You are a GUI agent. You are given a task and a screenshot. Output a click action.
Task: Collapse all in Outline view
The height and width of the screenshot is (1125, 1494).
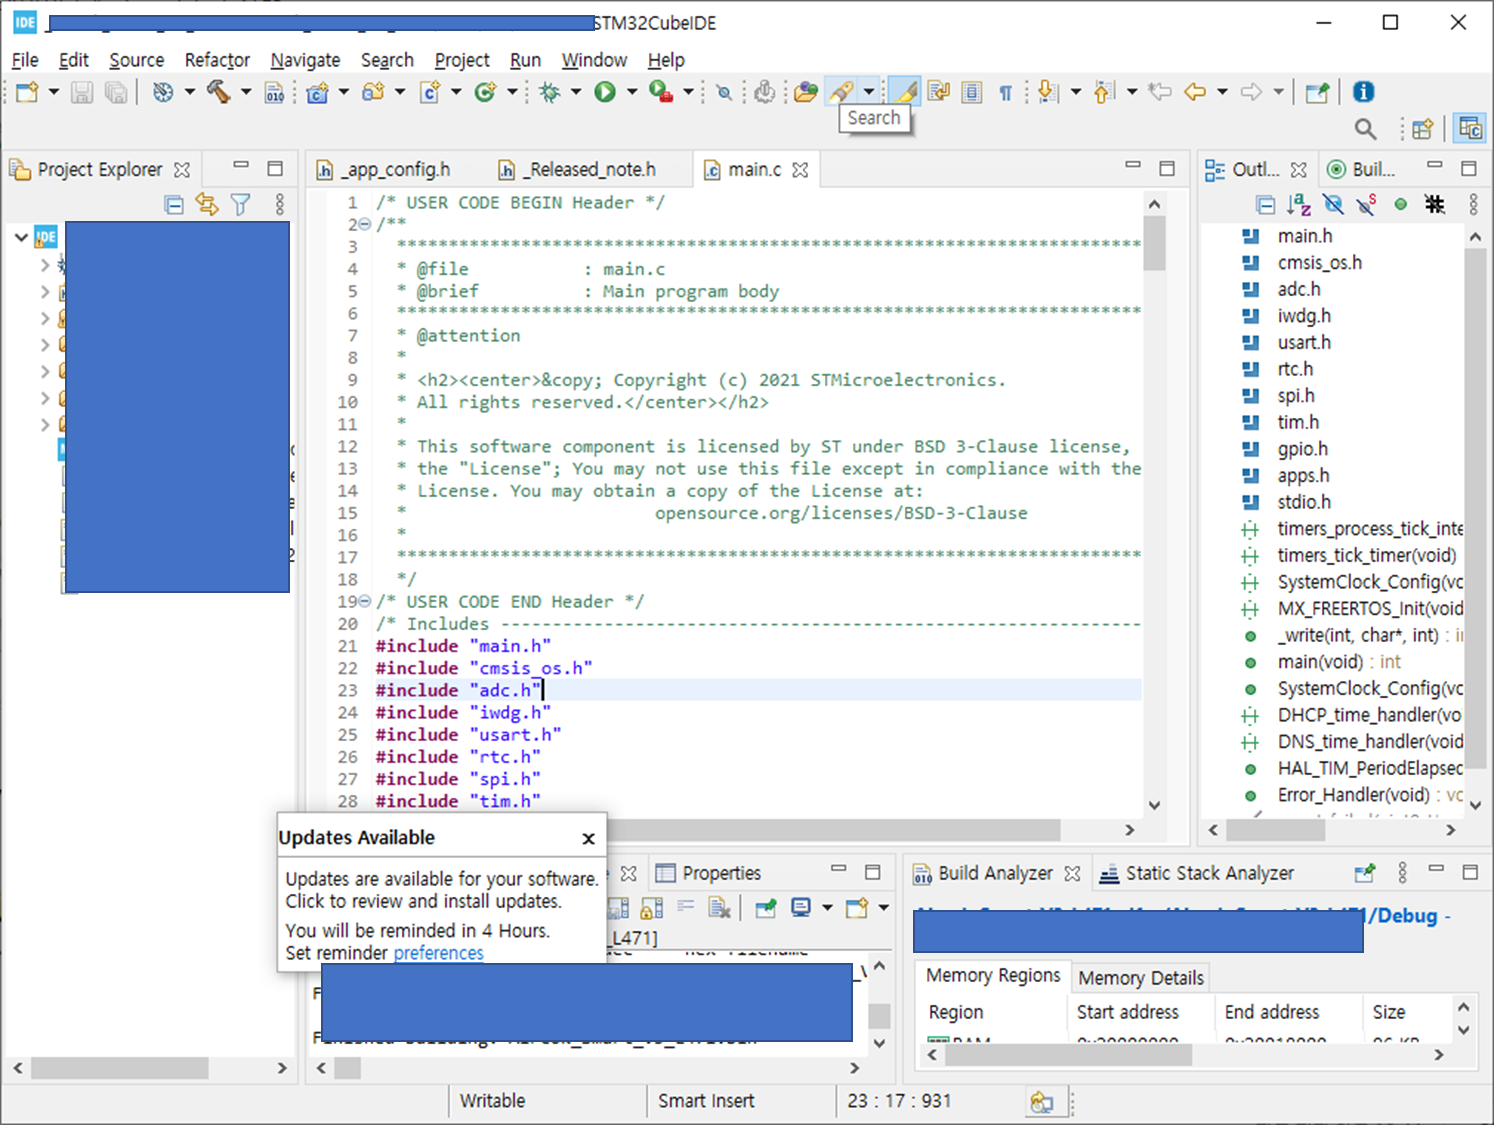click(x=1265, y=205)
